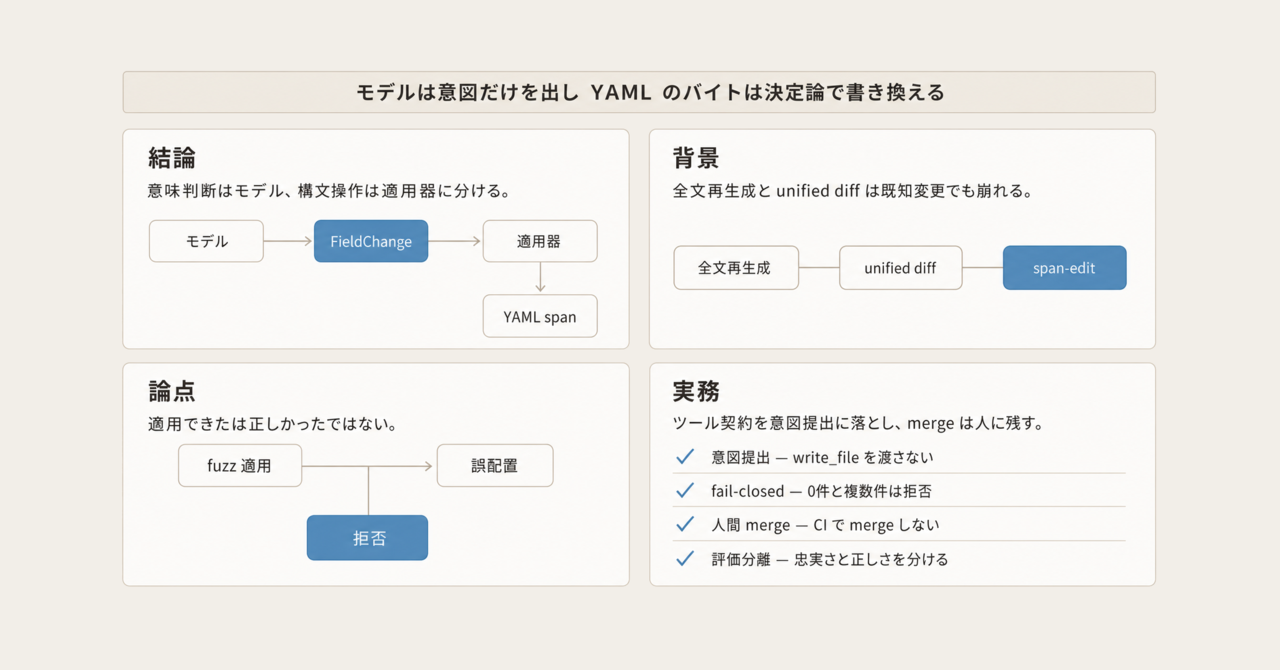Click the 実務 heading
This screenshot has width=1280, height=670.
pyautogui.click(x=697, y=392)
